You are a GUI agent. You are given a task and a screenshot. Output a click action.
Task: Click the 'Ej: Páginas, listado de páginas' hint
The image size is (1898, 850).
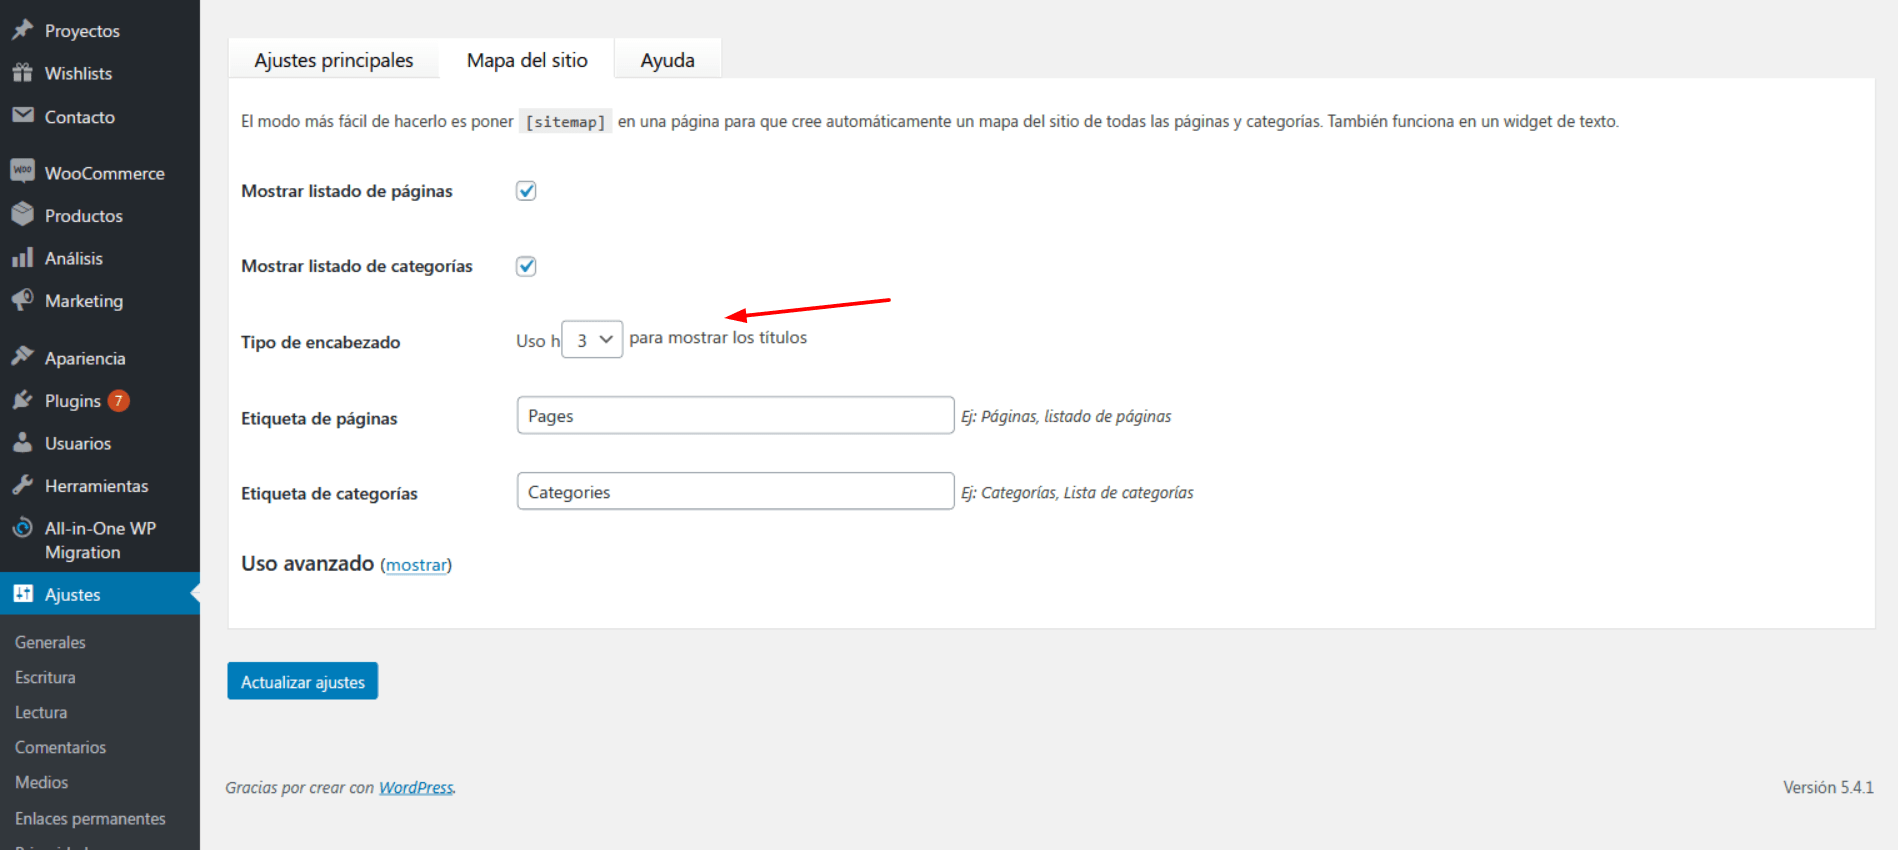point(1066,416)
